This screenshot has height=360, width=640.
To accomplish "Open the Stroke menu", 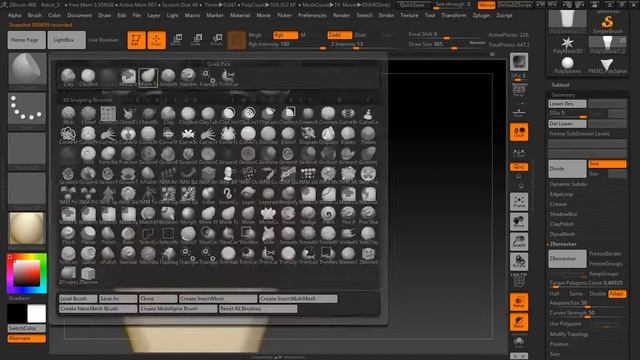I will tap(386, 15).
